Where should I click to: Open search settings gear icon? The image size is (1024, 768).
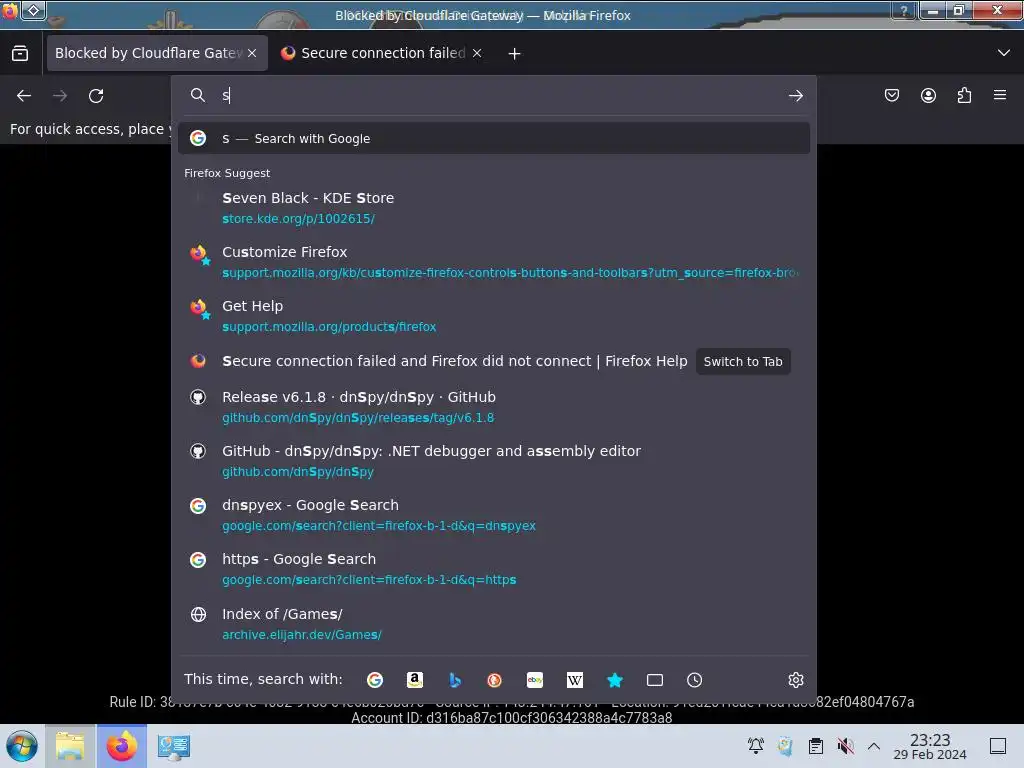tap(795, 680)
